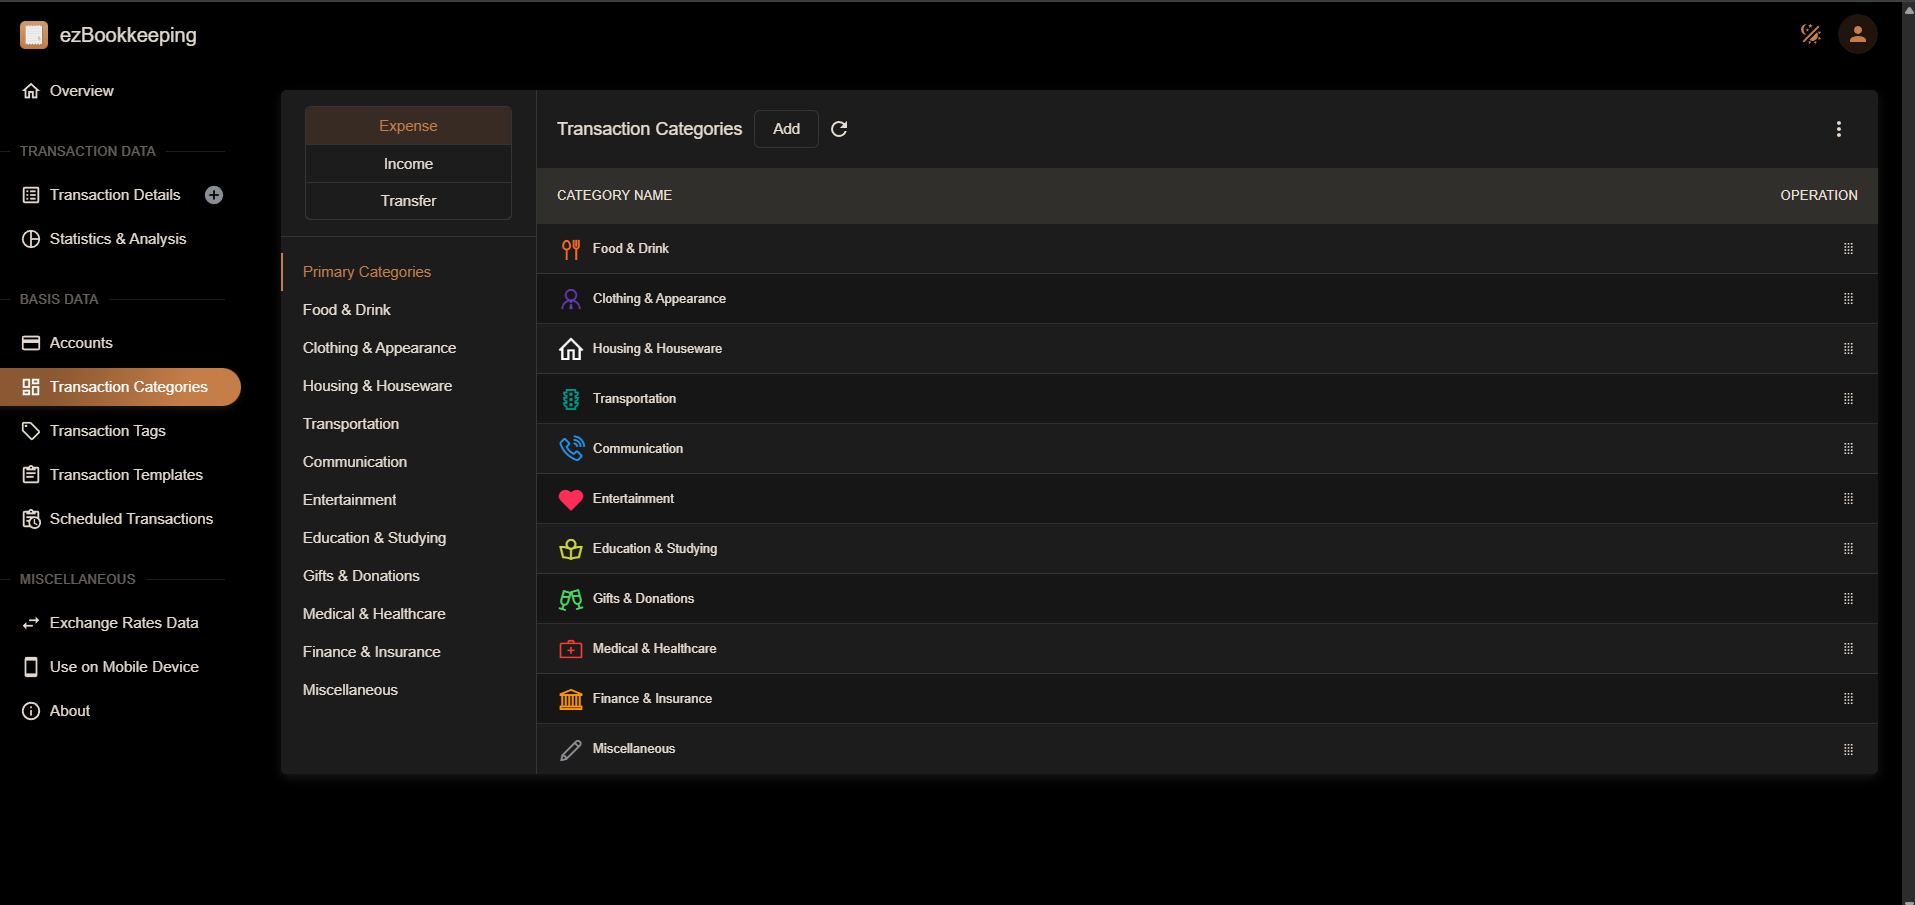Select Education & Studying in left category list
1915x905 pixels.
click(408, 538)
